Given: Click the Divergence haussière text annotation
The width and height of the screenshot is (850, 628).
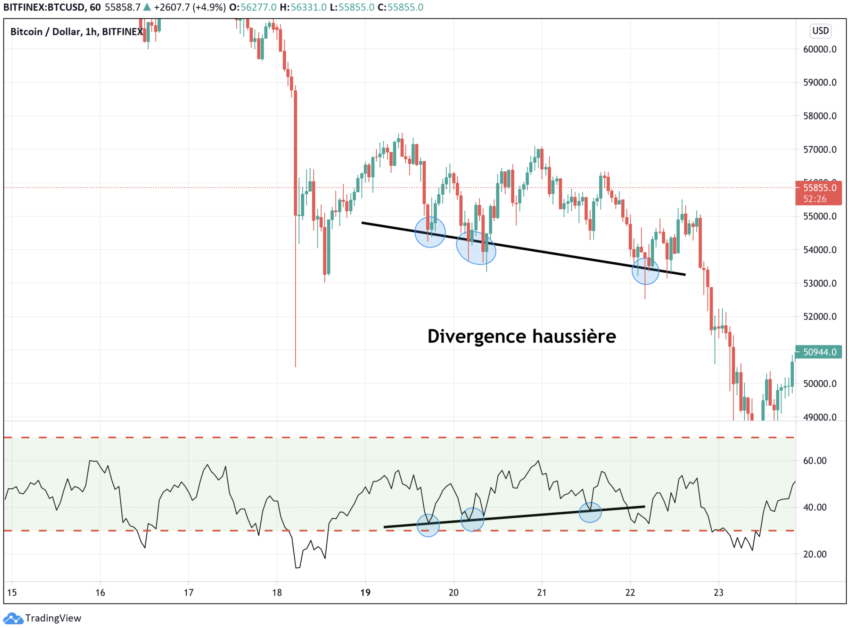Looking at the screenshot, I should click(523, 338).
